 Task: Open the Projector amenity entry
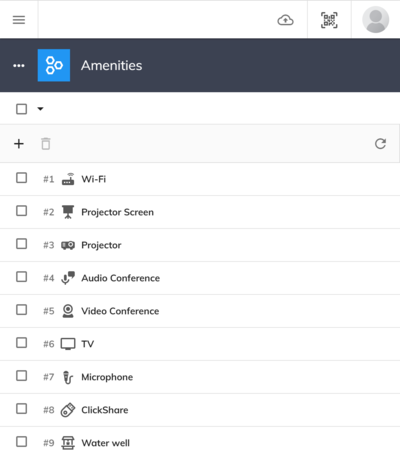(200, 245)
